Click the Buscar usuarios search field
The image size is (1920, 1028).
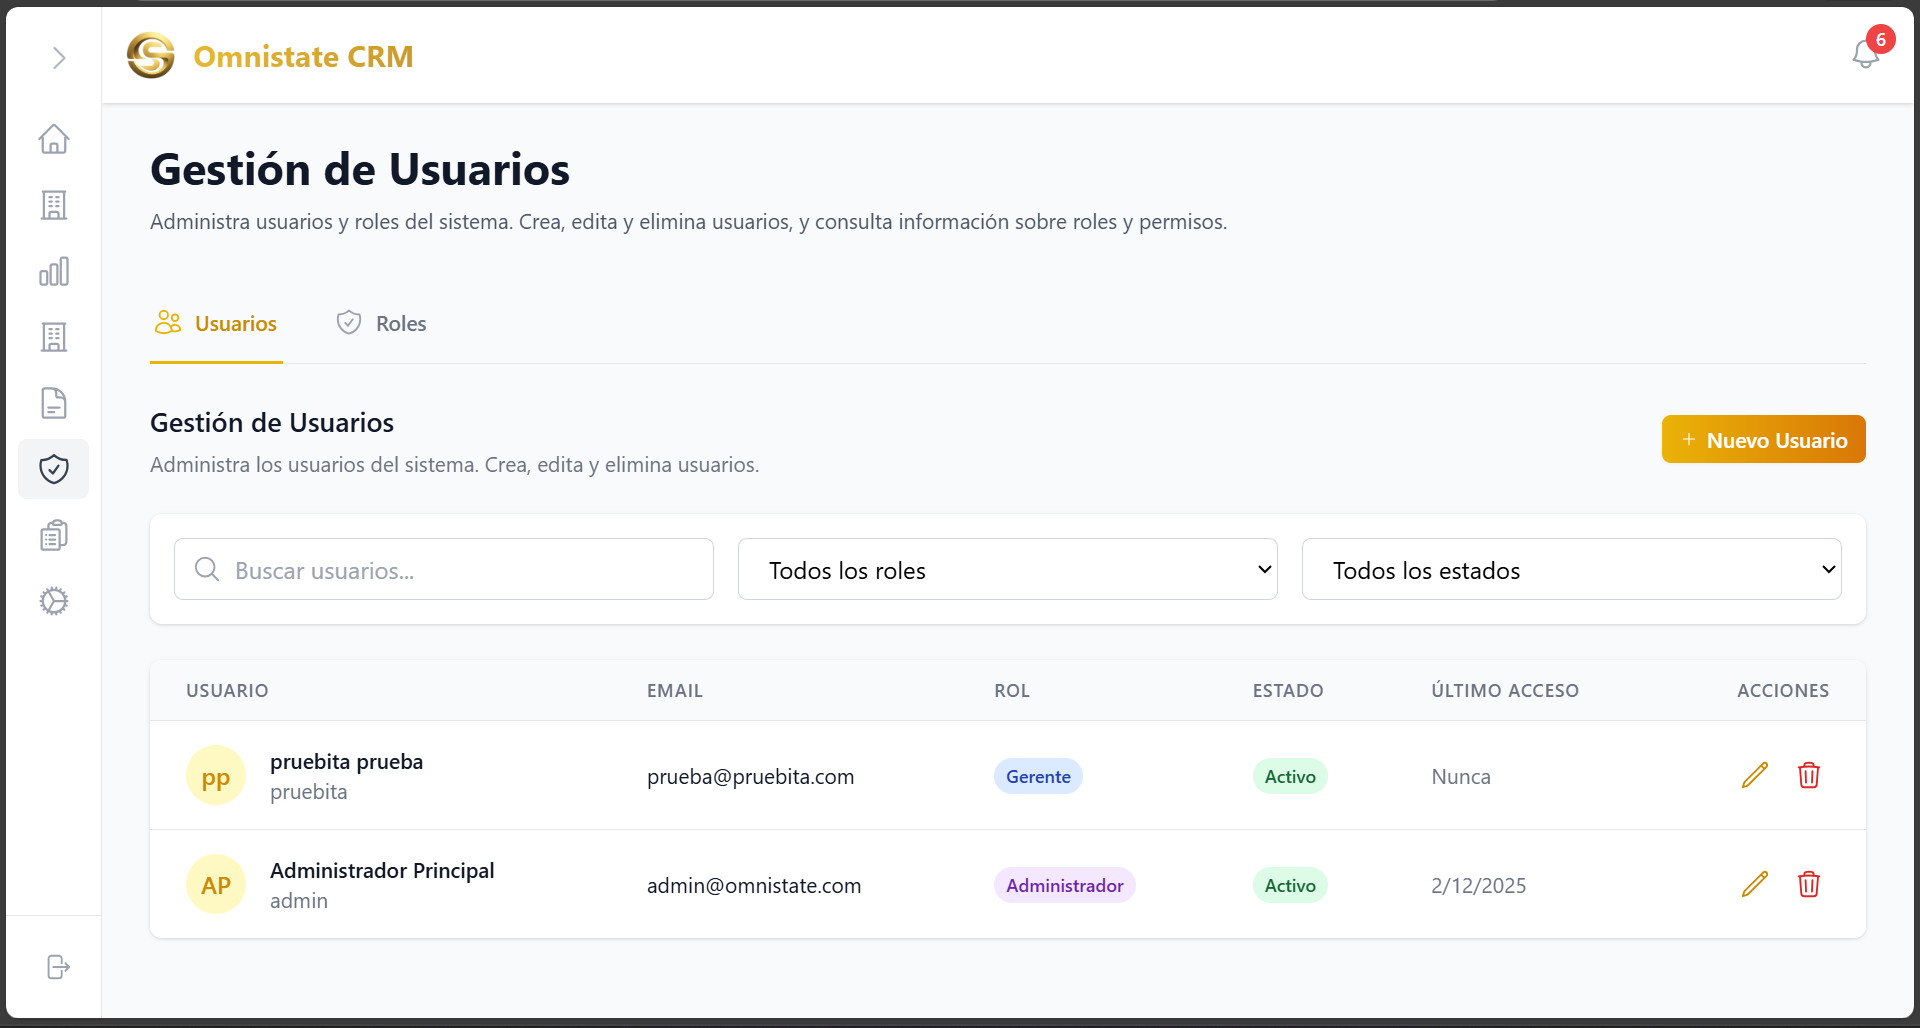443,569
